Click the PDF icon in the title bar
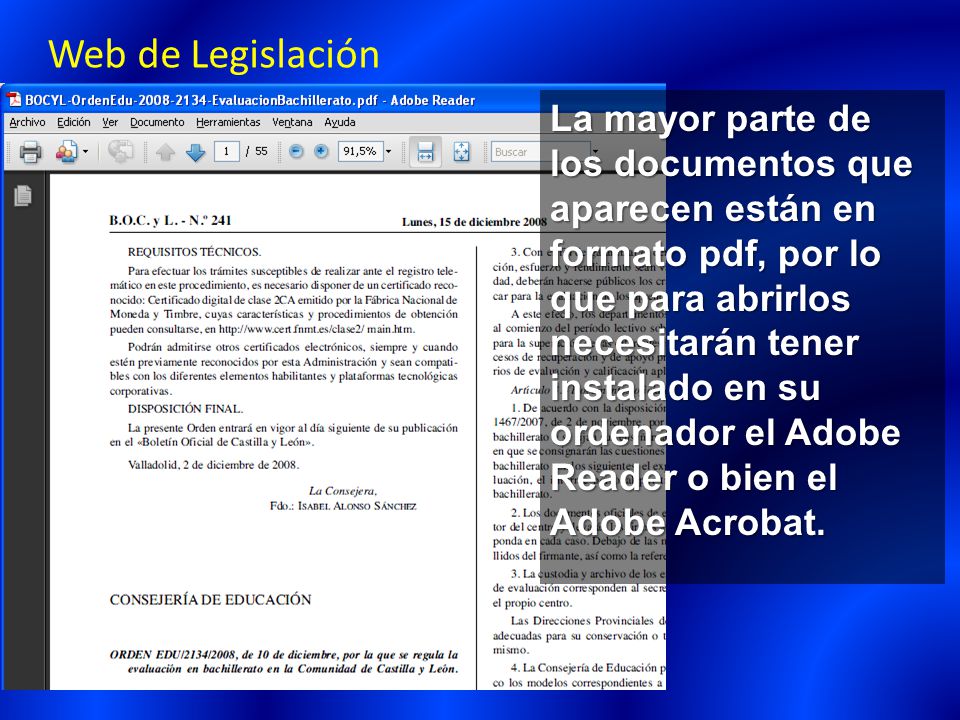 pos(13,100)
